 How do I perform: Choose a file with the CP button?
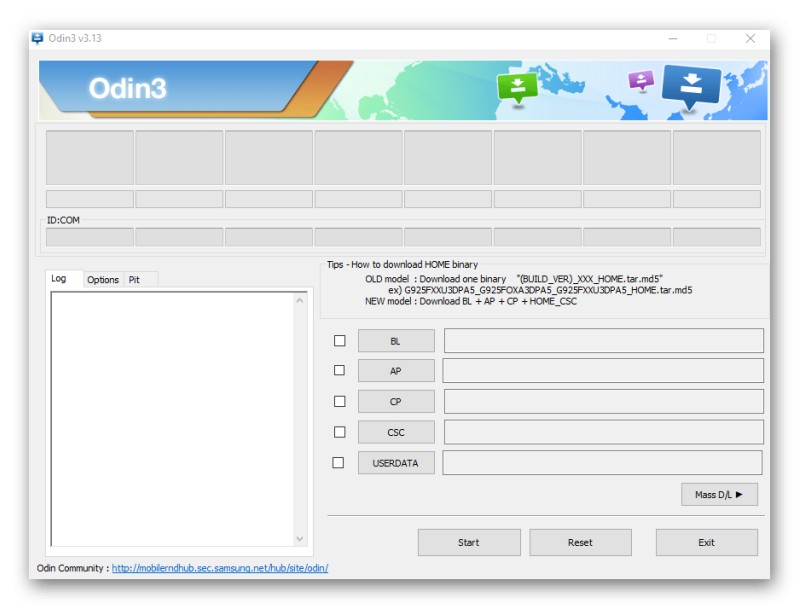point(396,401)
